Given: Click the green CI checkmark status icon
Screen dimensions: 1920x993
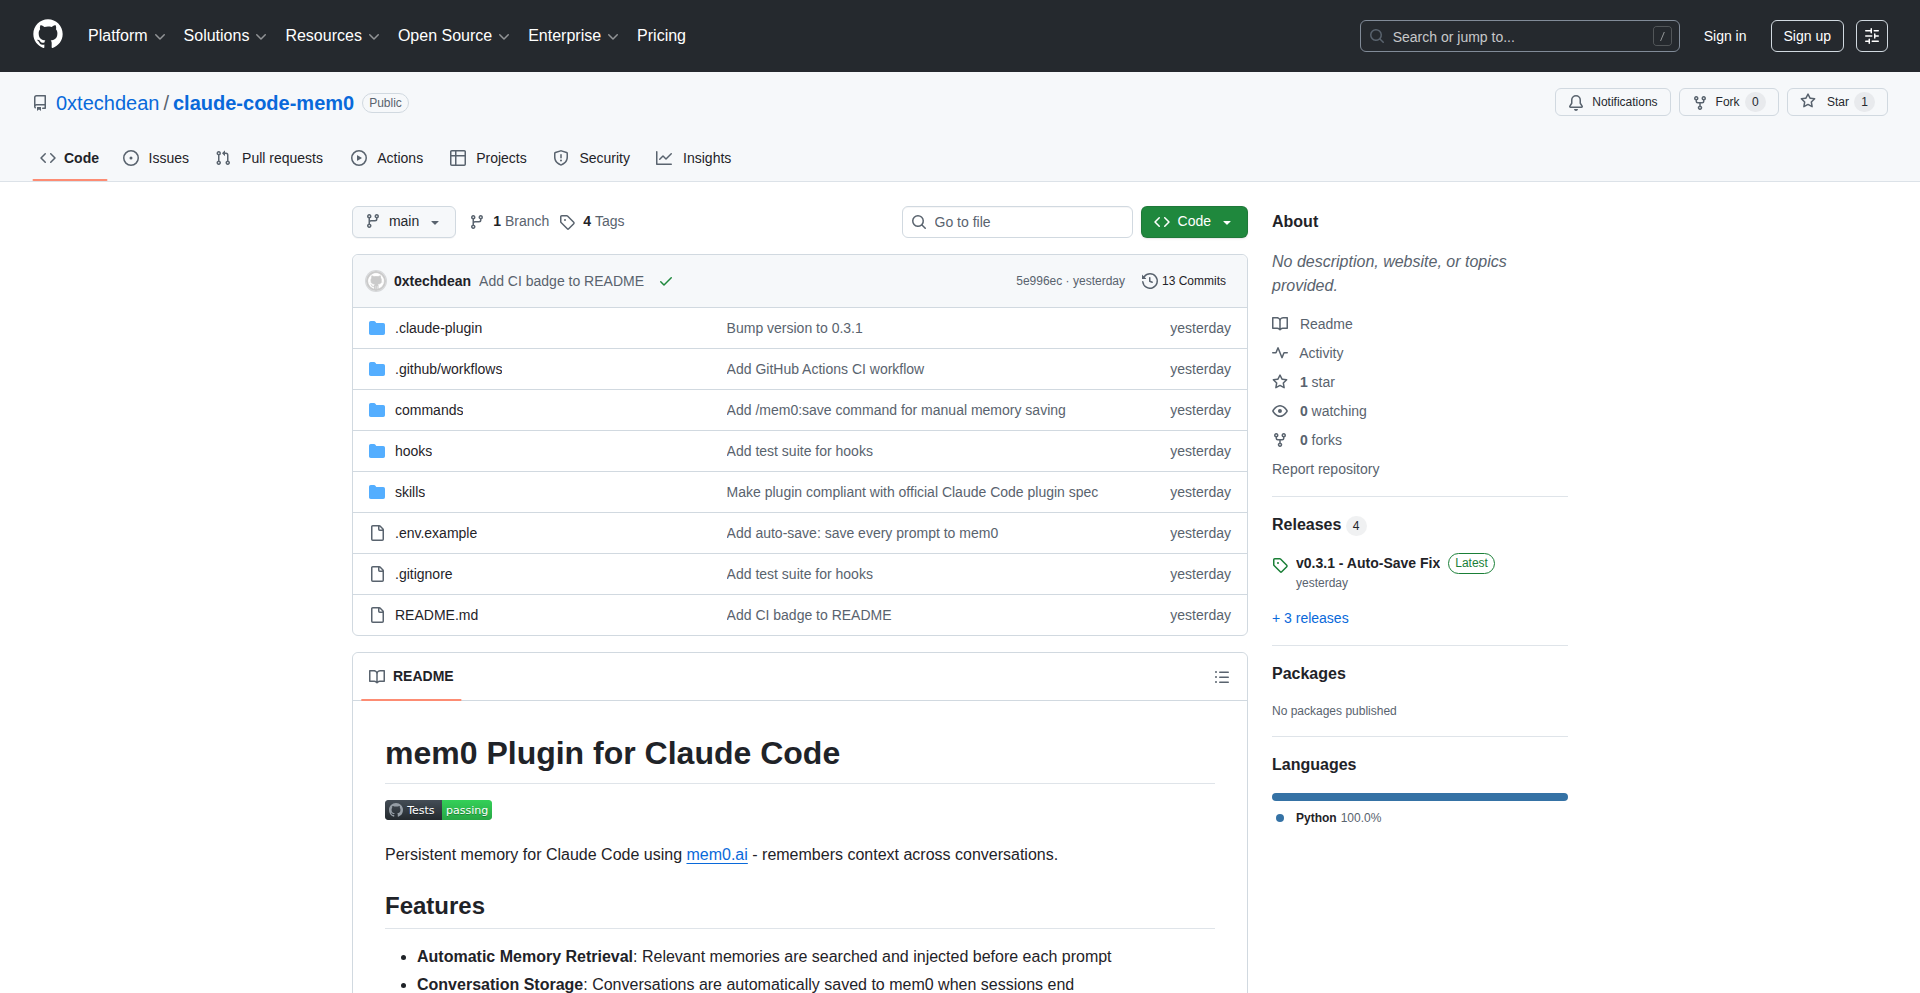Looking at the screenshot, I should click(666, 282).
